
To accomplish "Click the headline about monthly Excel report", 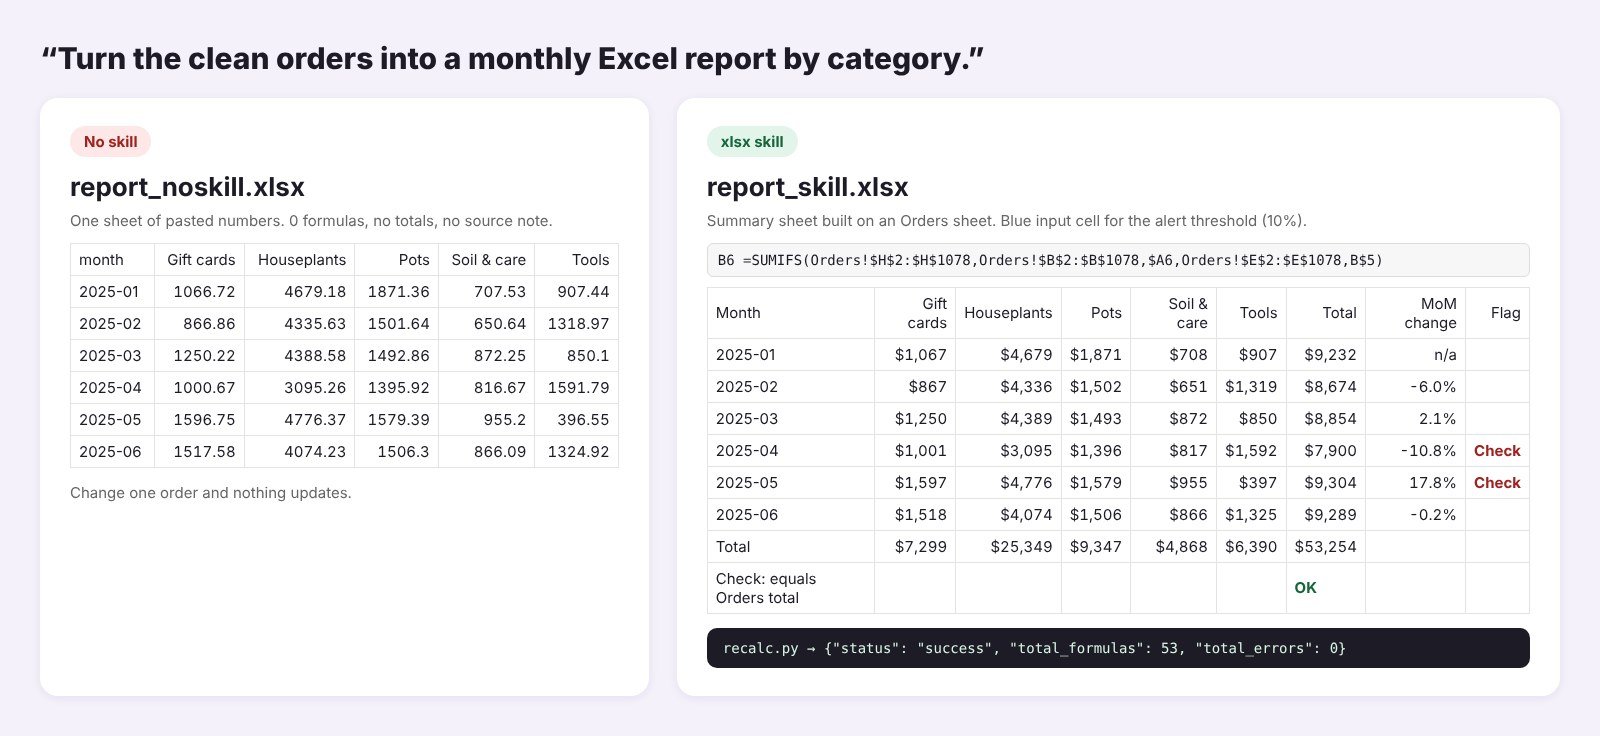I will 512,59.
